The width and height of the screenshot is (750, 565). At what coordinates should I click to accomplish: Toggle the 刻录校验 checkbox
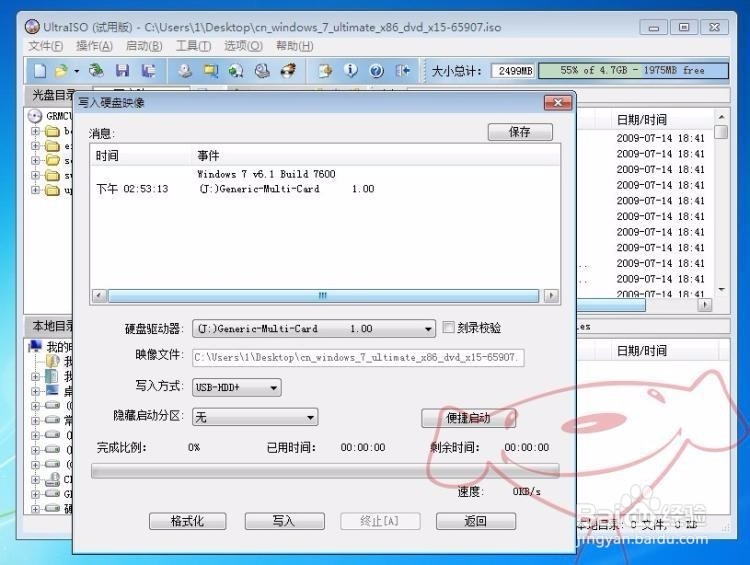448,327
